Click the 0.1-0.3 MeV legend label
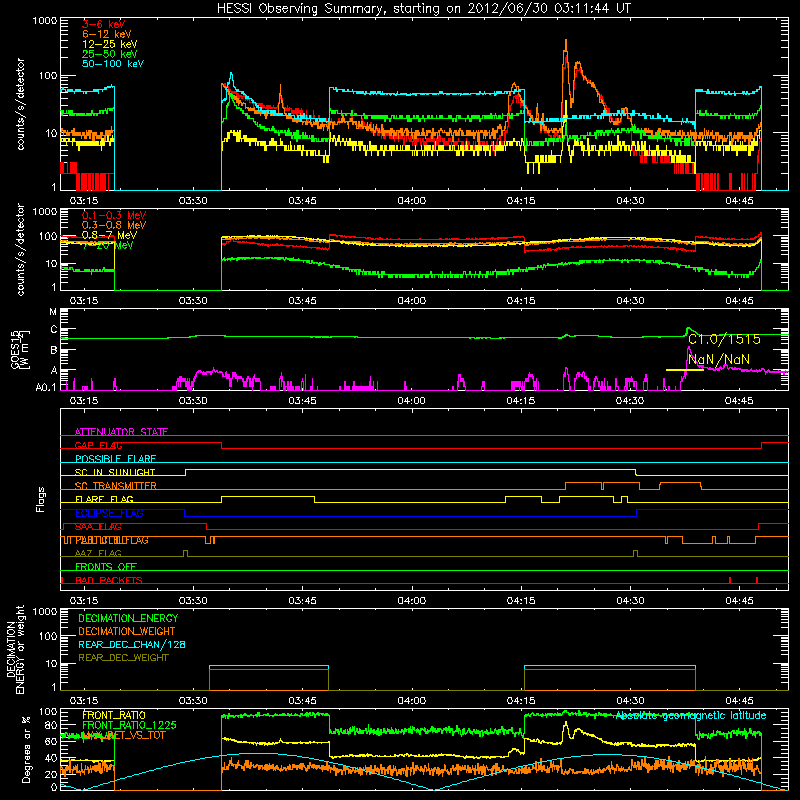This screenshot has width=800, height=800. 114,215
